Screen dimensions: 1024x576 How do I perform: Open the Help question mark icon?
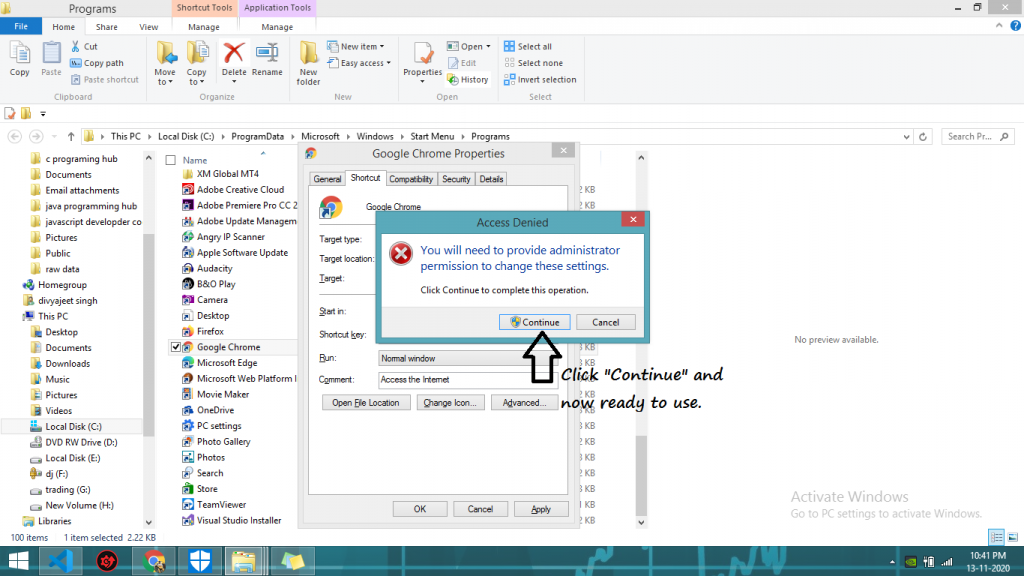[1016, 26]
